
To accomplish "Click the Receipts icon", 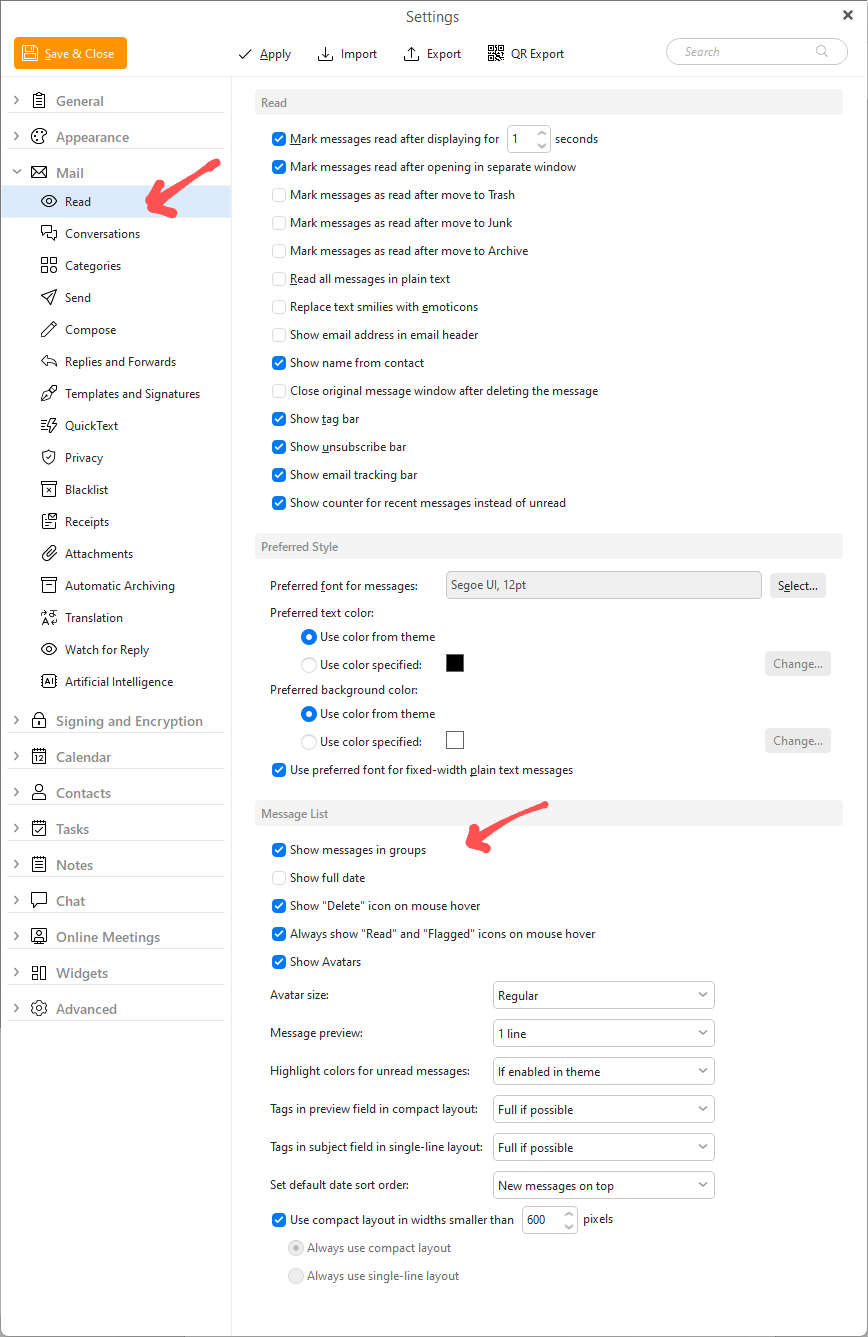I will pos(48,521).
